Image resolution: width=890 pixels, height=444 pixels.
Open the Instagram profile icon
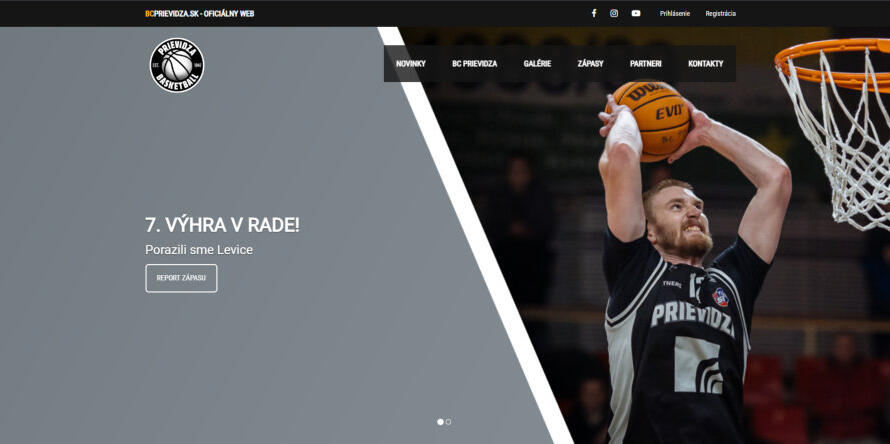pos(614,13)
